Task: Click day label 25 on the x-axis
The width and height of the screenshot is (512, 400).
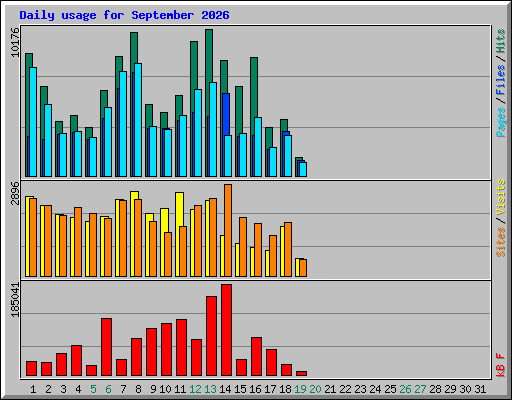Action: (x=390, y=389)
